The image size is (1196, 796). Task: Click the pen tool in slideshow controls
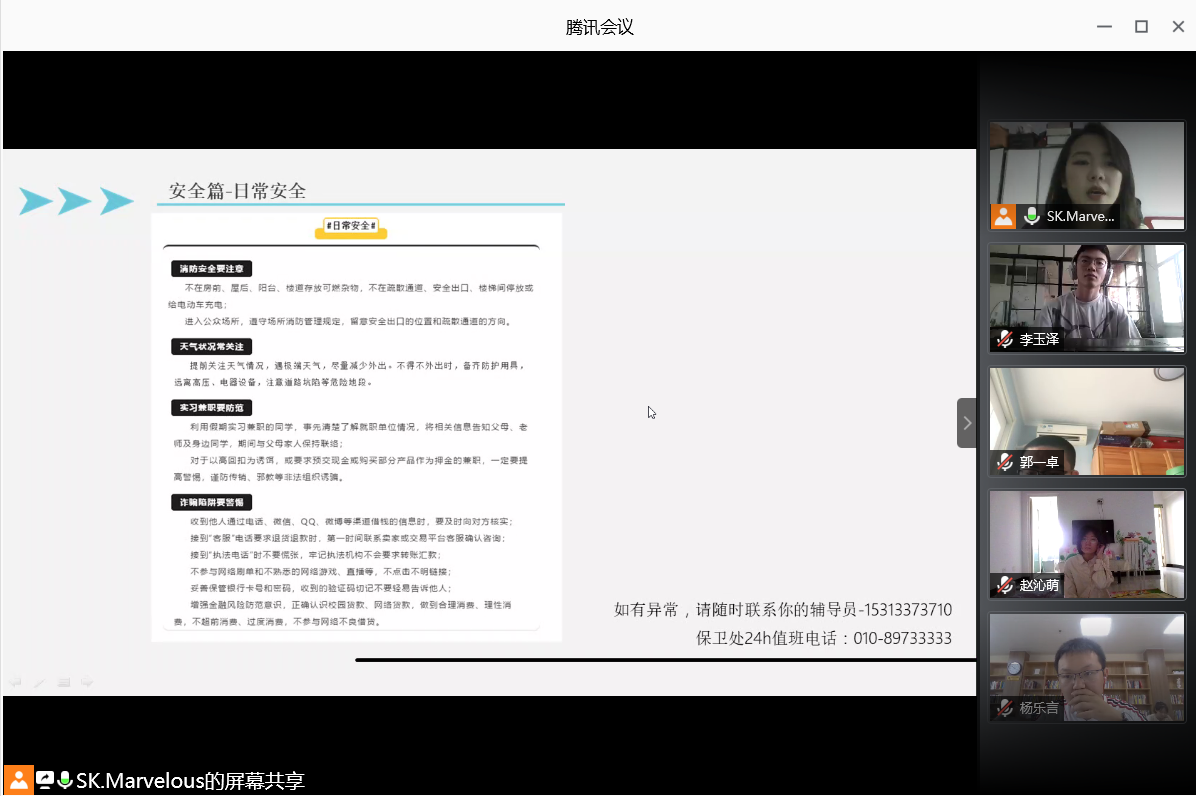(40, 683)
